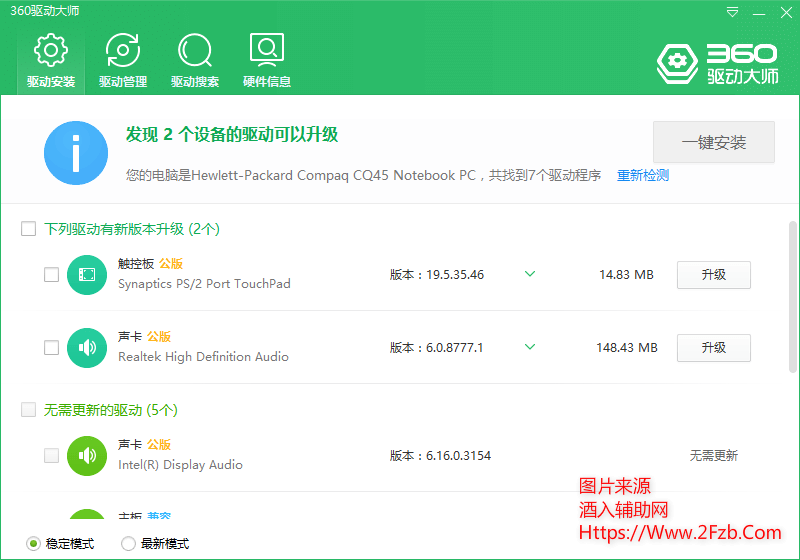This screenshot has height=560, width=800.
Task: Minimize the 360驱动大师 window
Action: pyautogui.click(x=759, y=13)
